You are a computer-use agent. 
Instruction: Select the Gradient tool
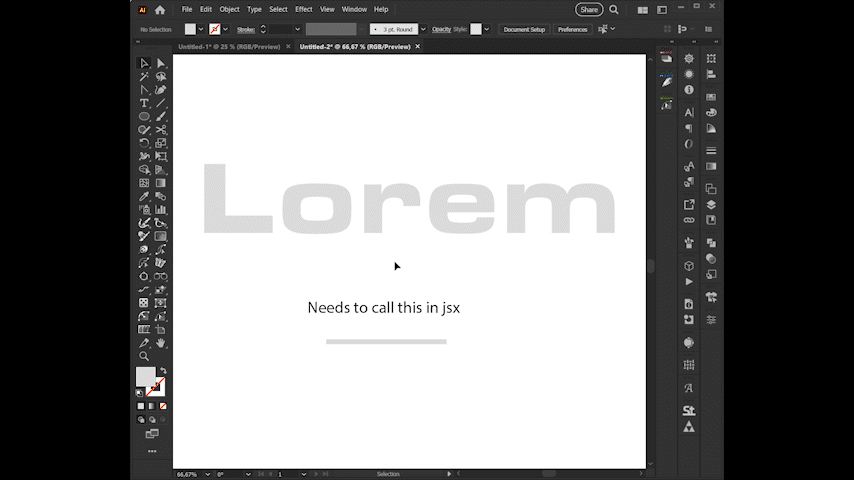pyautogui.click(x=161, y=183)
